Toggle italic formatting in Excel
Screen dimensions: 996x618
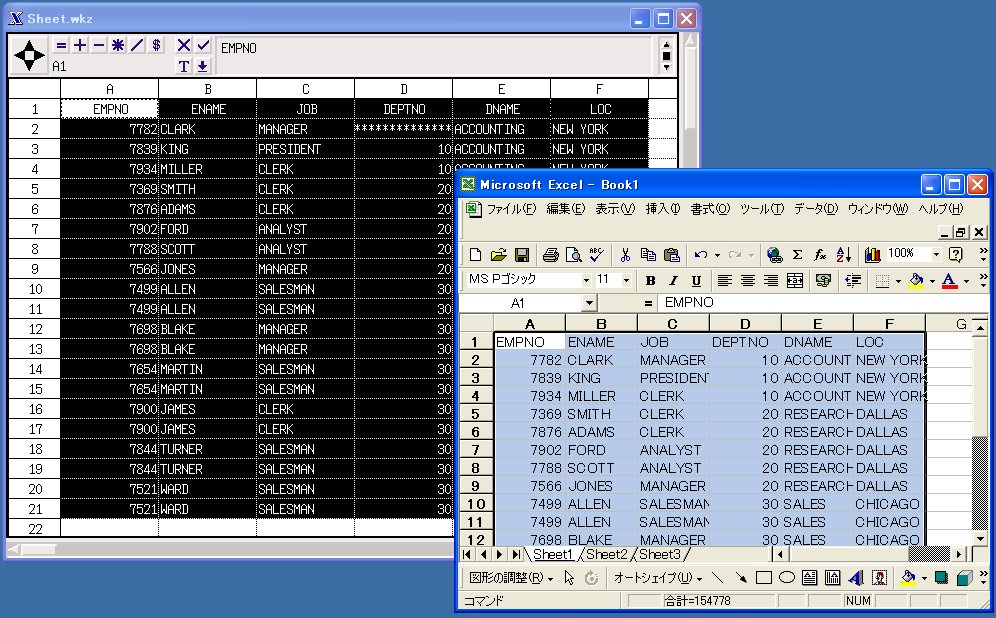point(673,281)
